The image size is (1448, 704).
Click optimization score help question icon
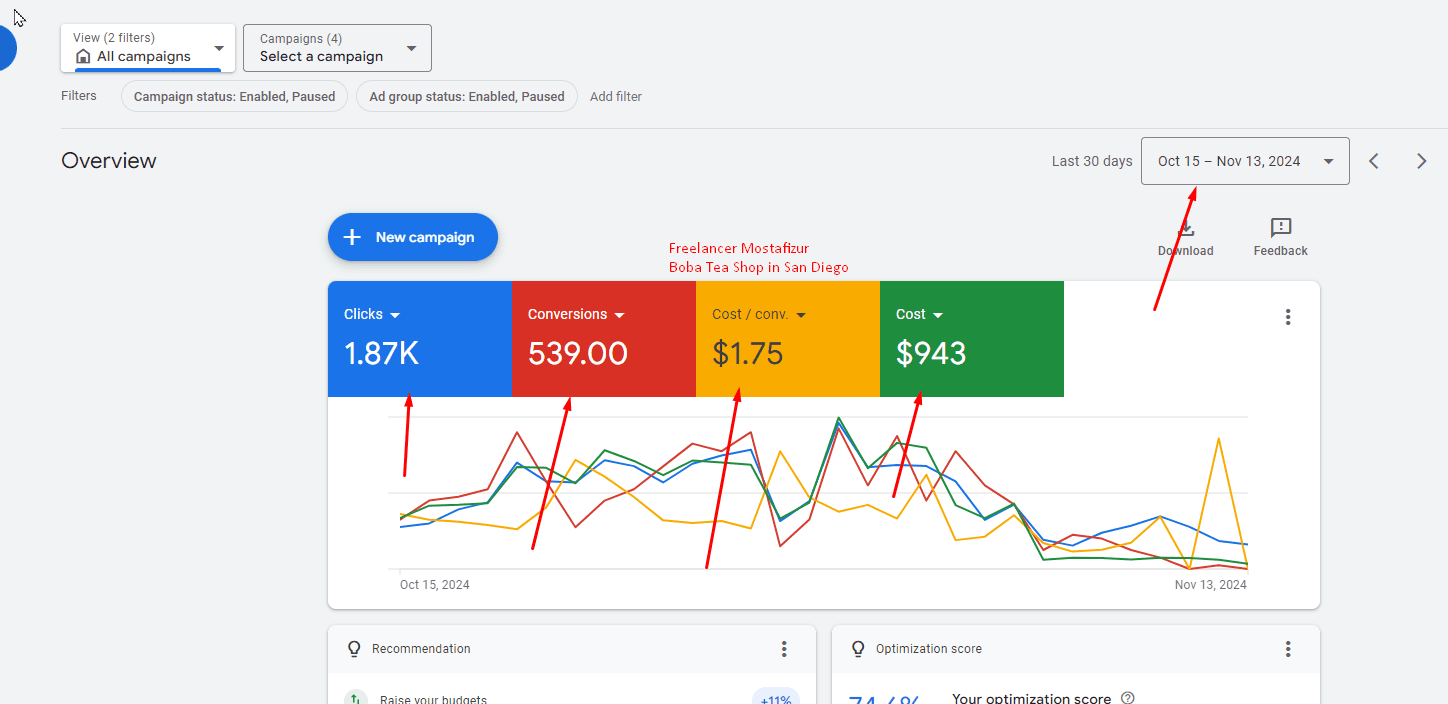tap(1128, 698)
